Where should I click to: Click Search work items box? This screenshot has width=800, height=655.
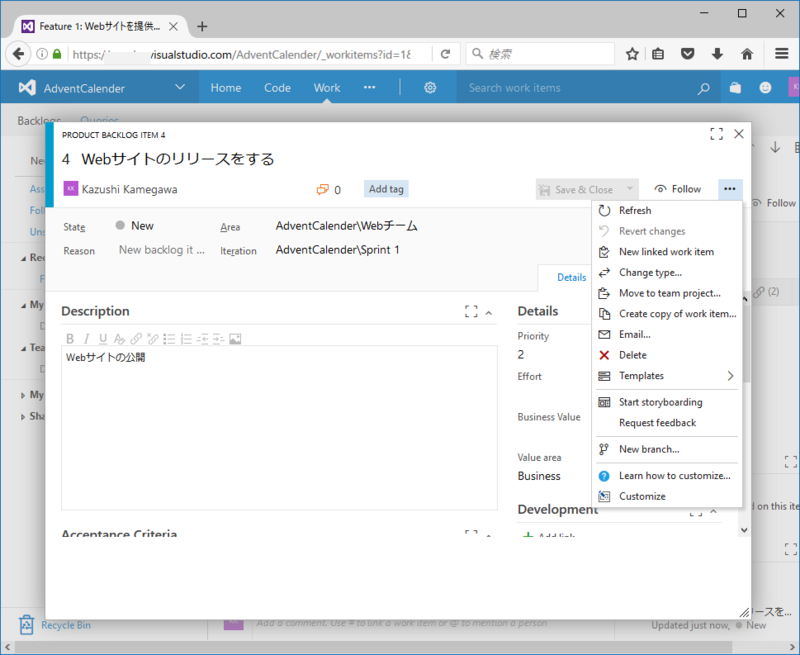[579, 88]
